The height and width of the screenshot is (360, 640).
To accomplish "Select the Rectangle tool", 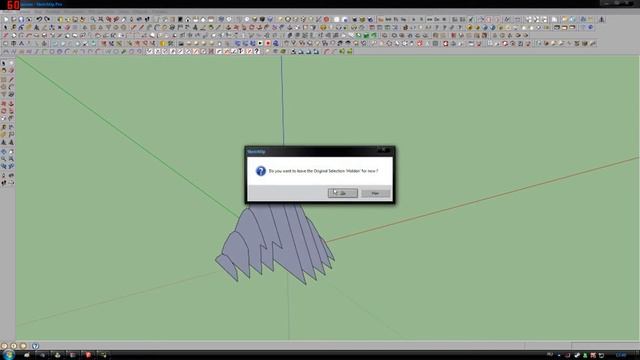I will 4,80.
